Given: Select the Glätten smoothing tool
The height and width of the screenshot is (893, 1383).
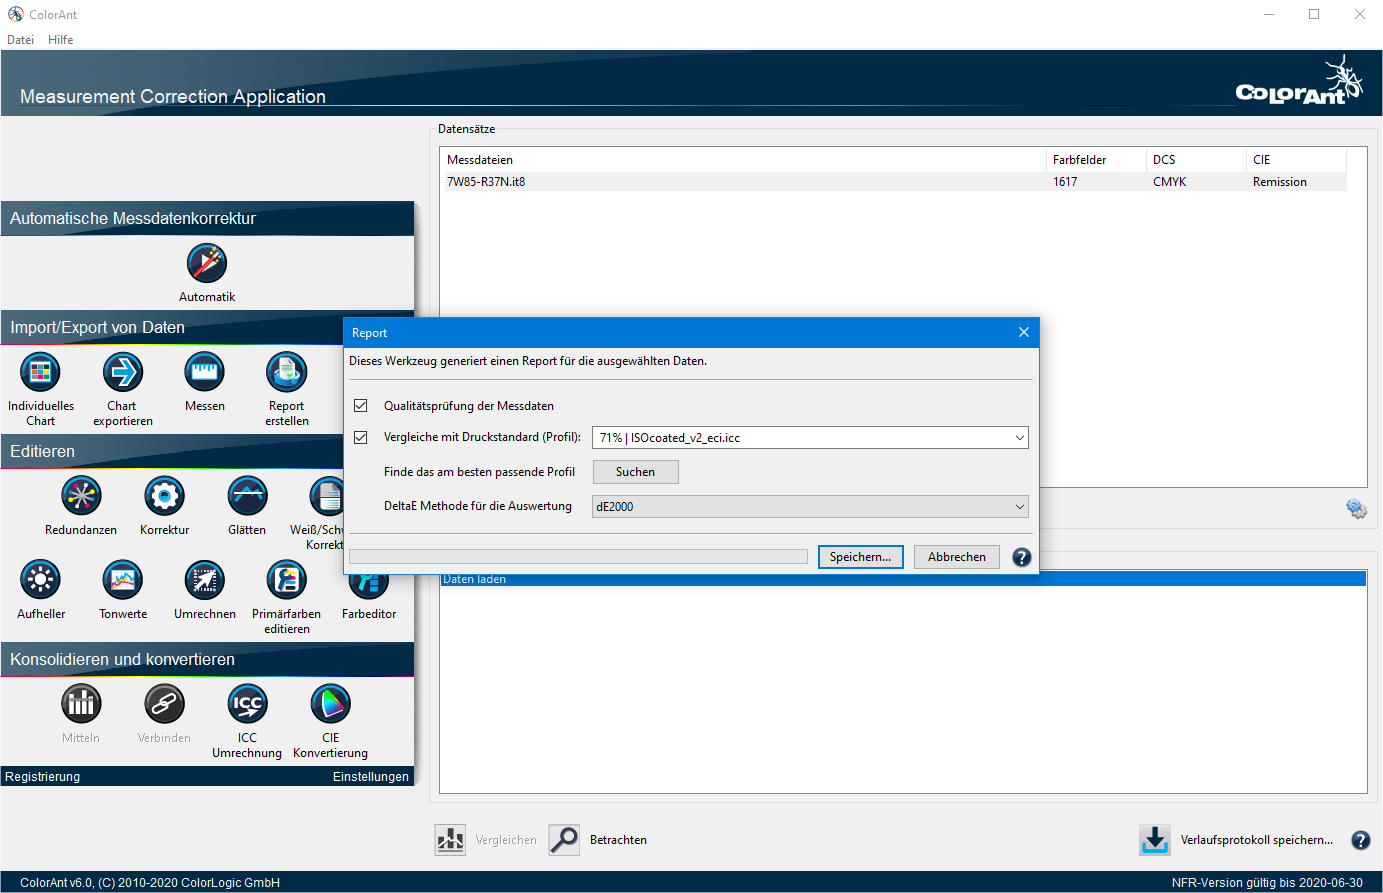Looking at the screenshot, I should point(247,496).
